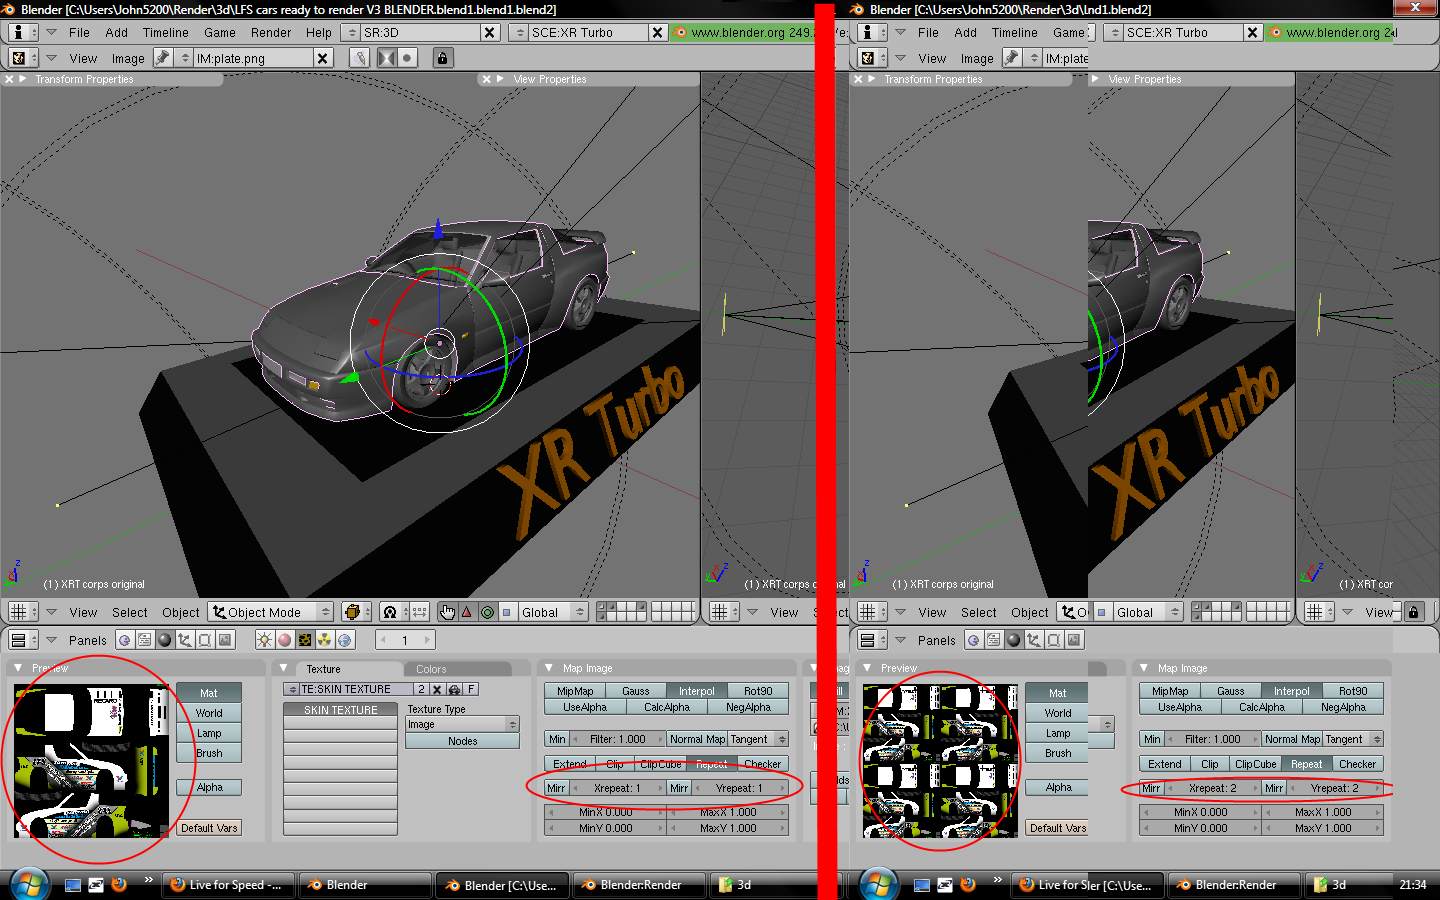The height and width of the screenshot is (900, 1440).
Task: Collapse Preview panel triangle in left window
Action: [x=18, y=667]
